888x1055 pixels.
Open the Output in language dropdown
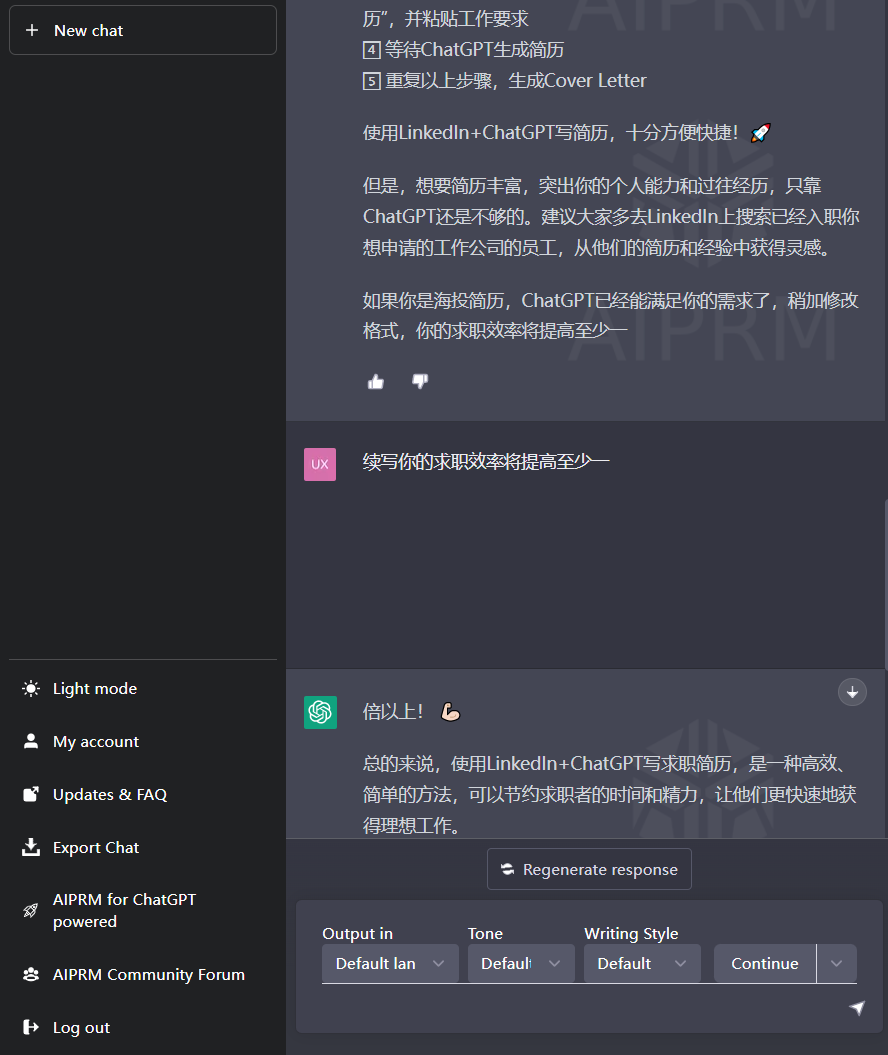coord(390,963)
